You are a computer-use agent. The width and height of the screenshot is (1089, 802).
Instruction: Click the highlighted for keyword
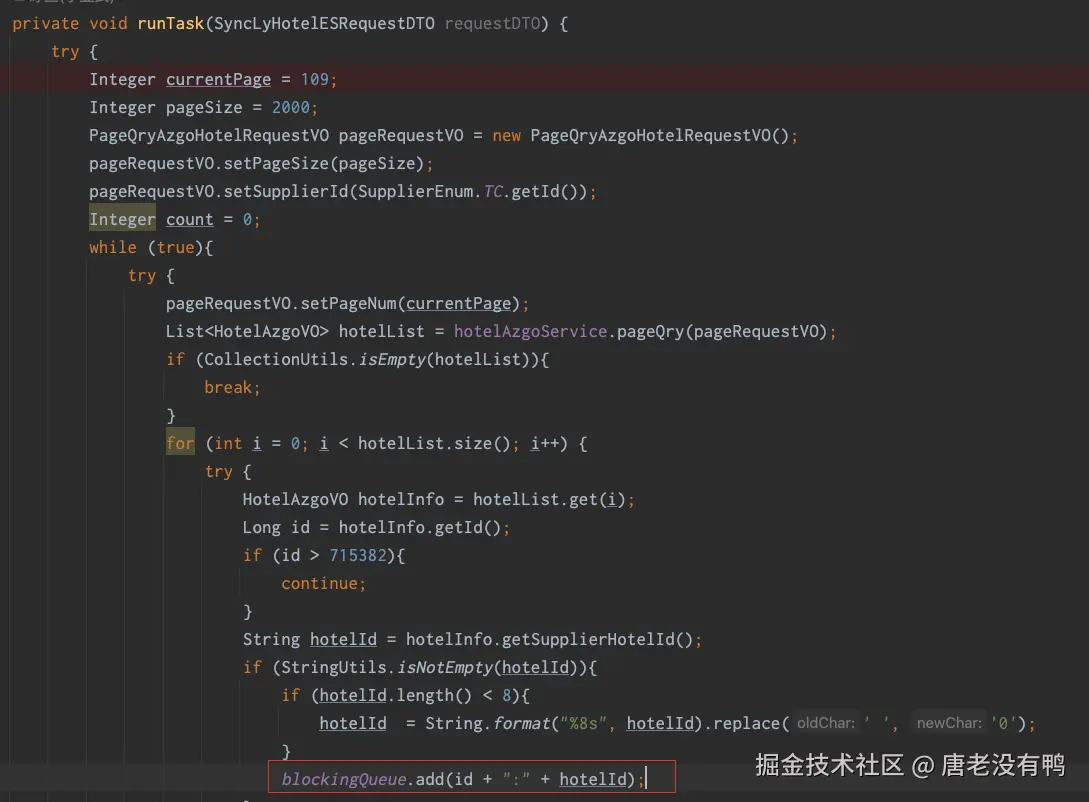click(x=181, y=443)
